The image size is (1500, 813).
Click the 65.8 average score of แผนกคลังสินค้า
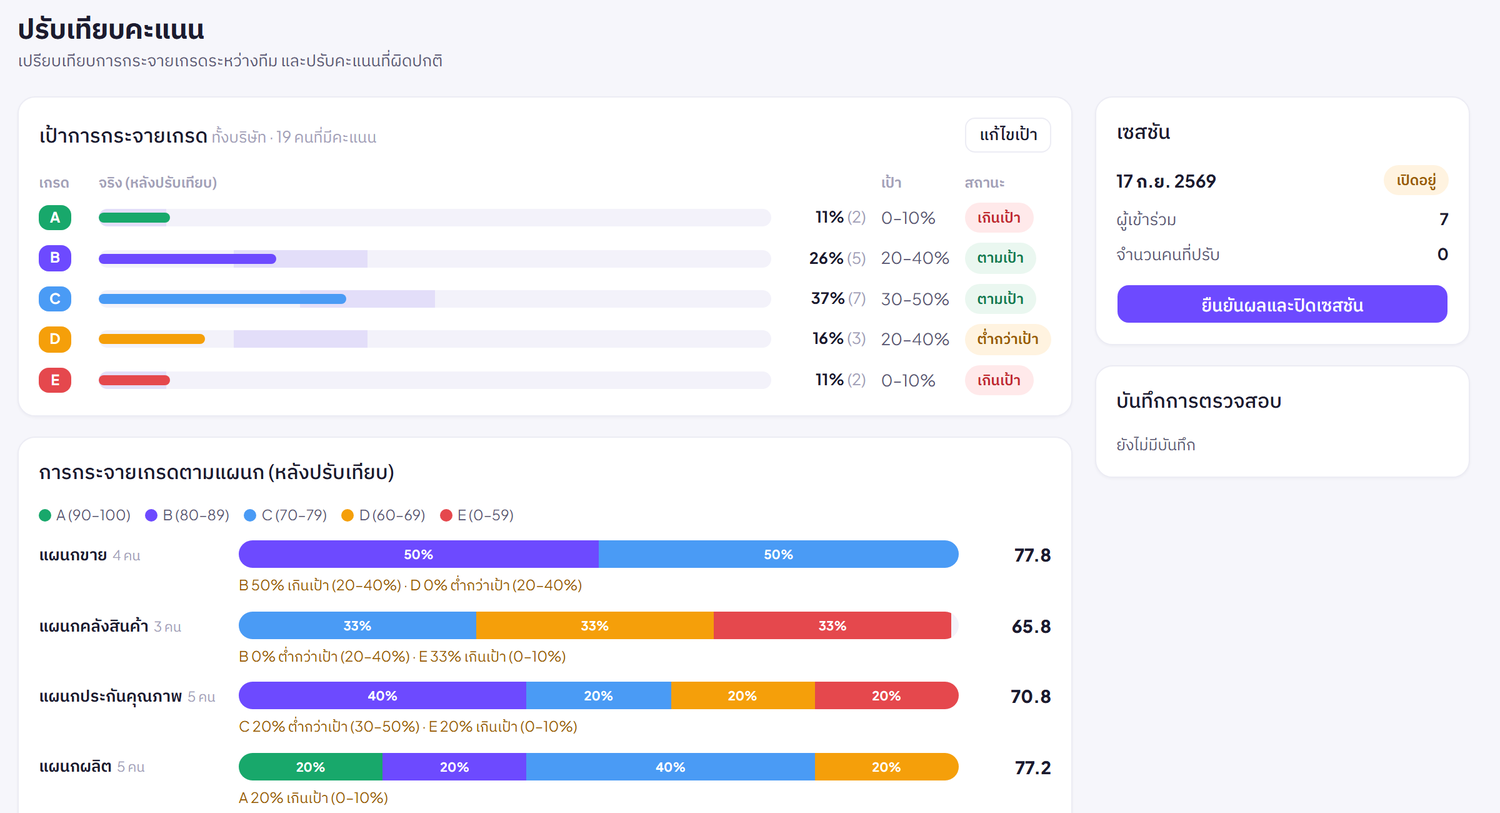click(x=1031, y=627)
